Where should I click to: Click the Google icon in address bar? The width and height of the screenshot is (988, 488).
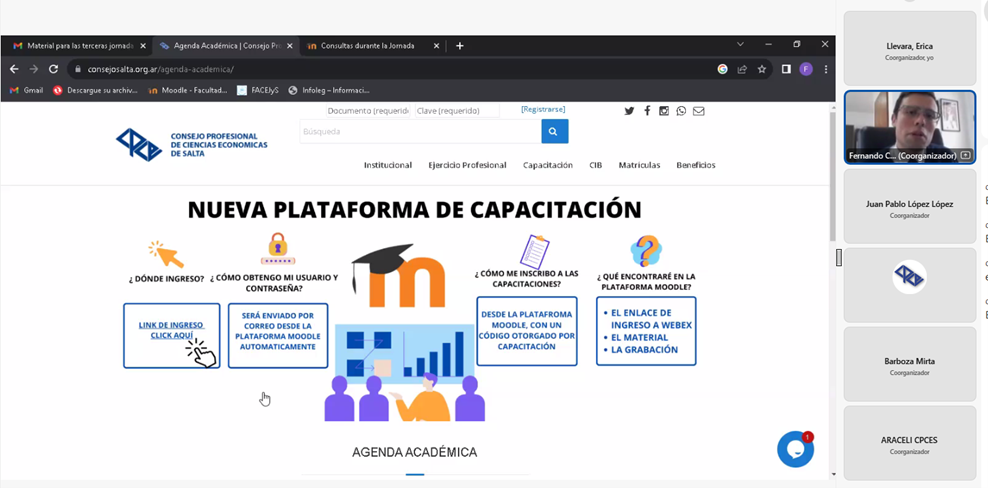point(722,69)
